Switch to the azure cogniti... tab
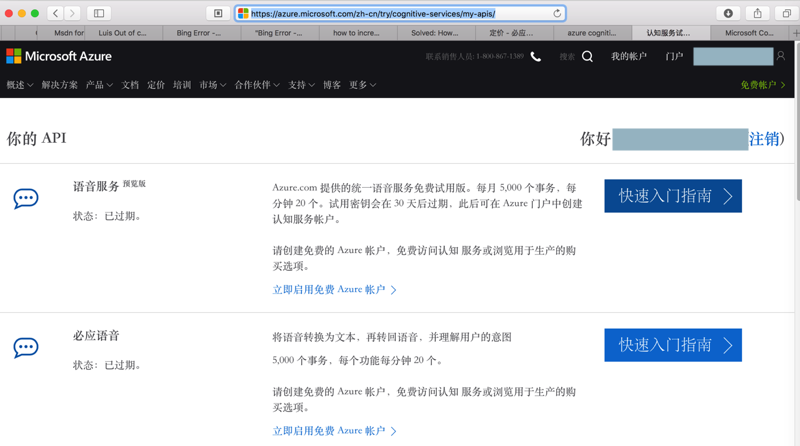 pyautogui.click(x=592, y=33)
